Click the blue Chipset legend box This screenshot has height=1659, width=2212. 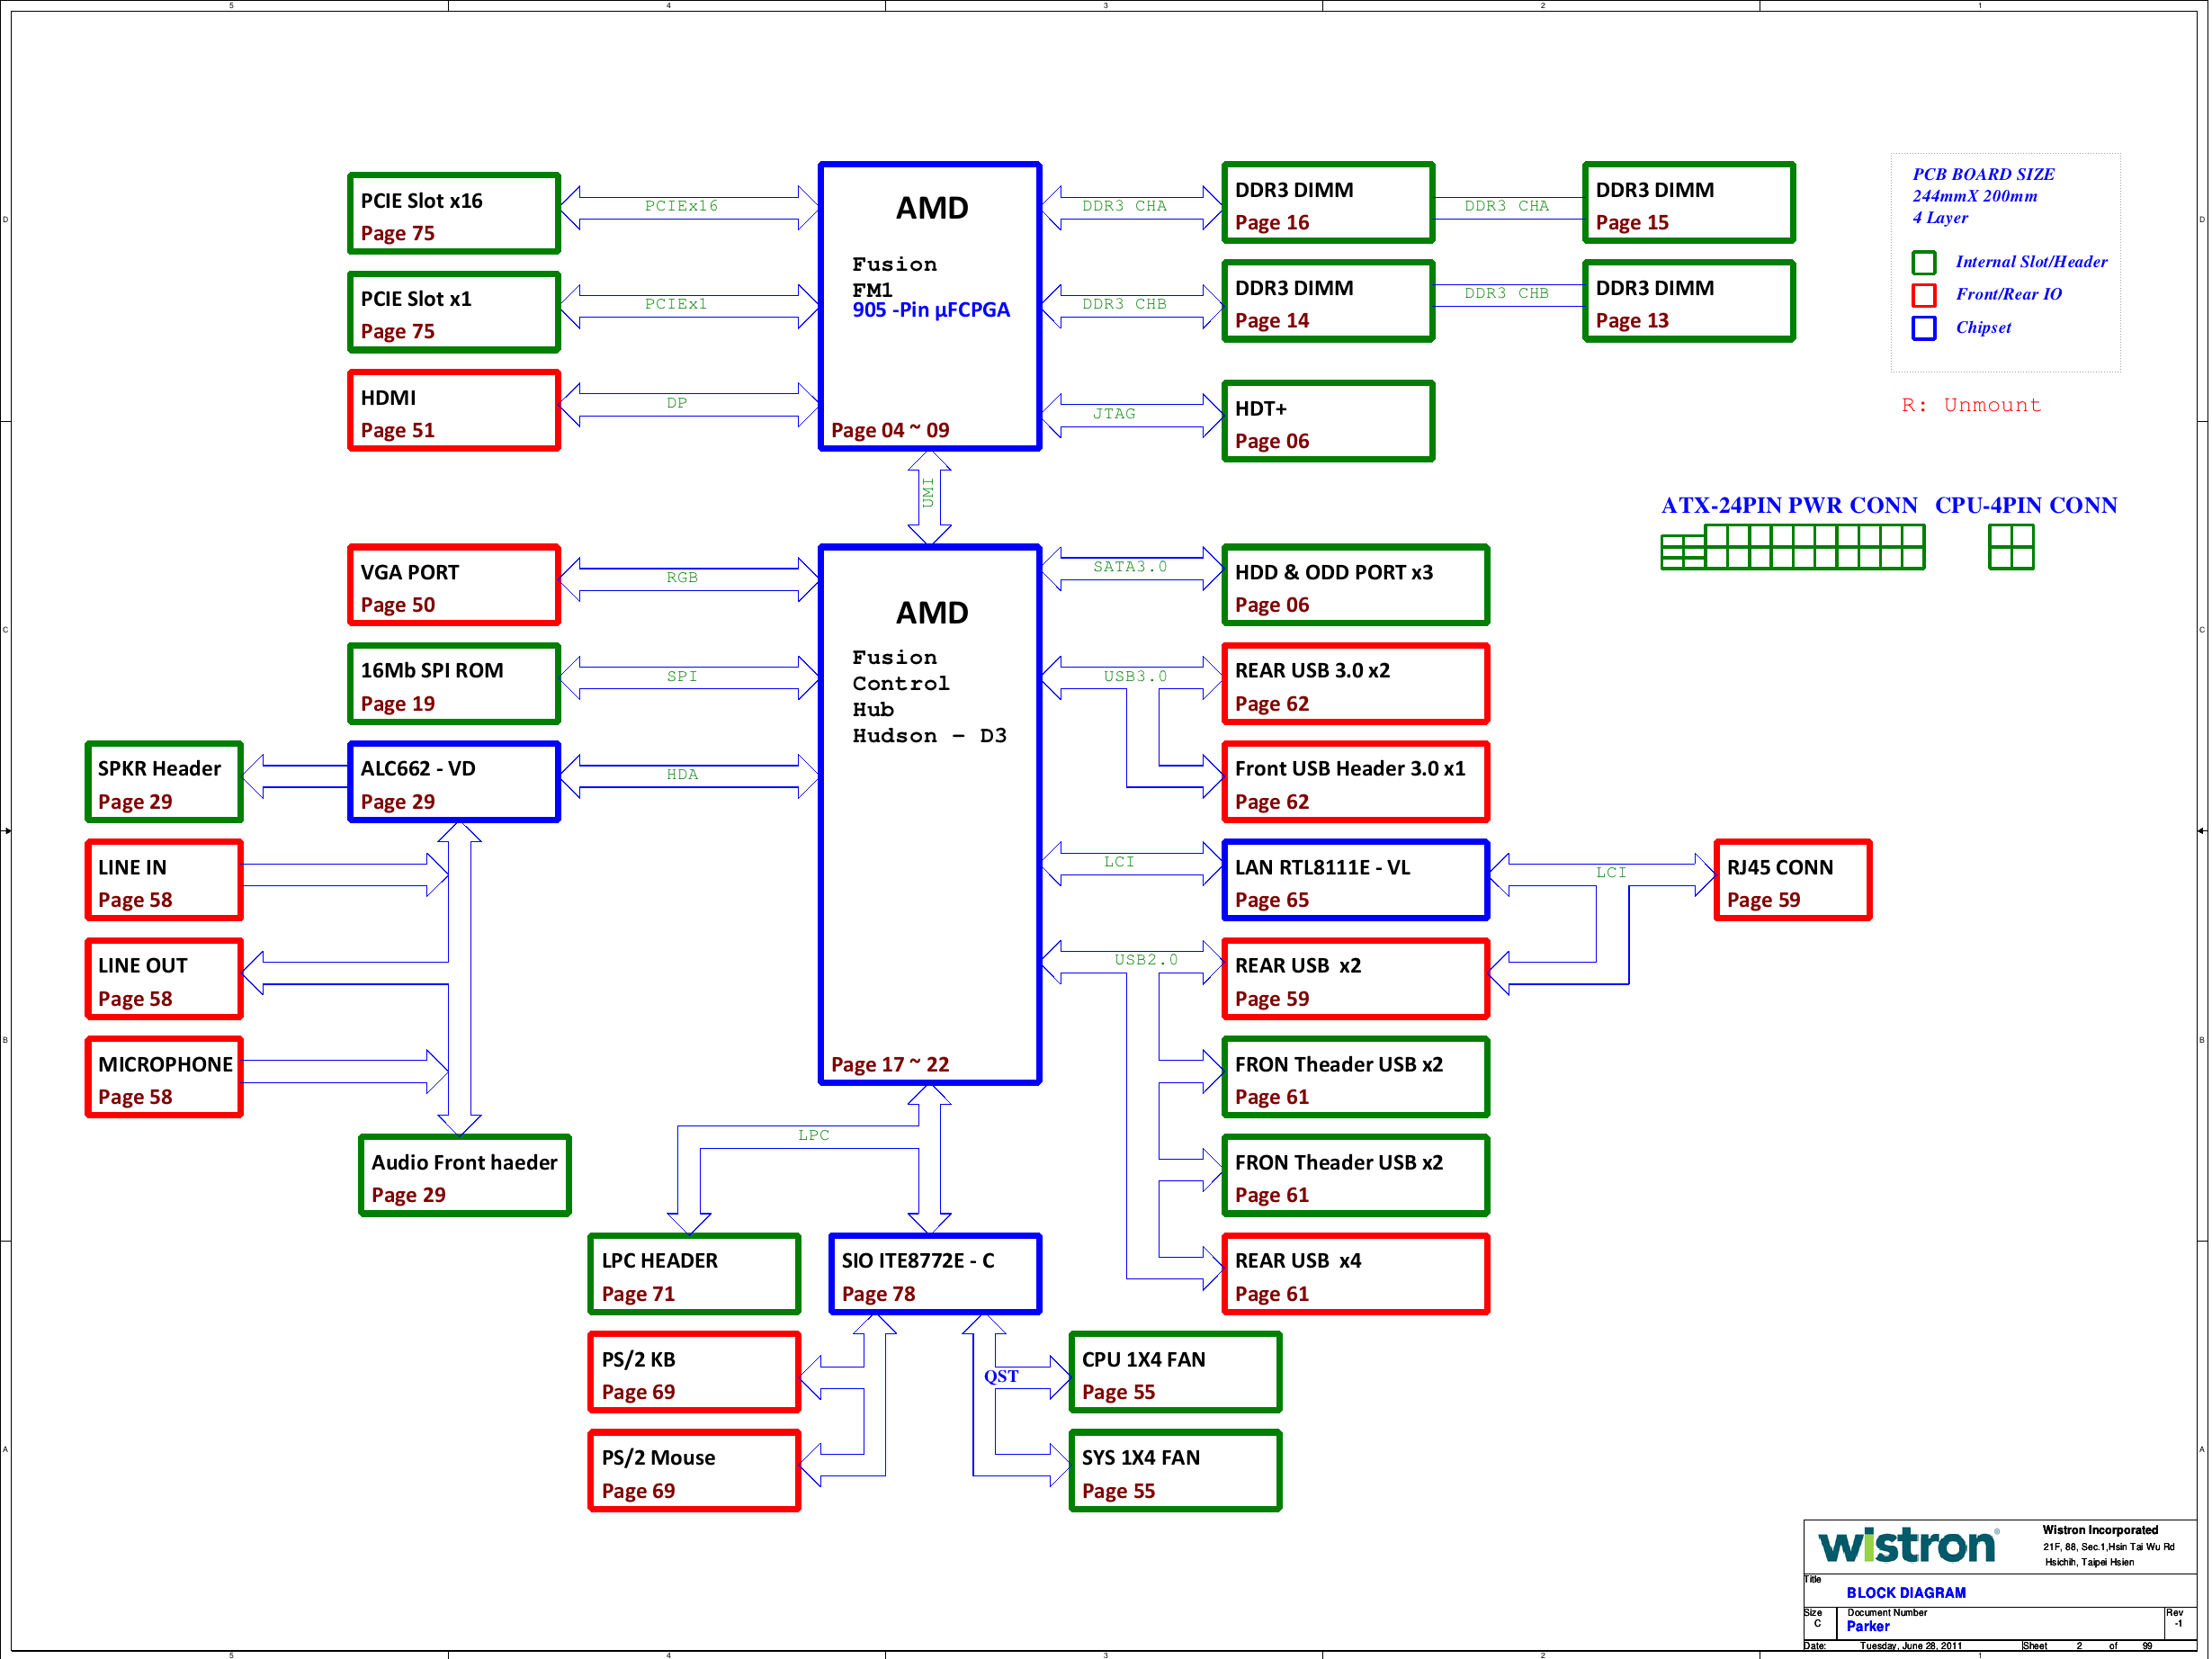coord(1923,328)
